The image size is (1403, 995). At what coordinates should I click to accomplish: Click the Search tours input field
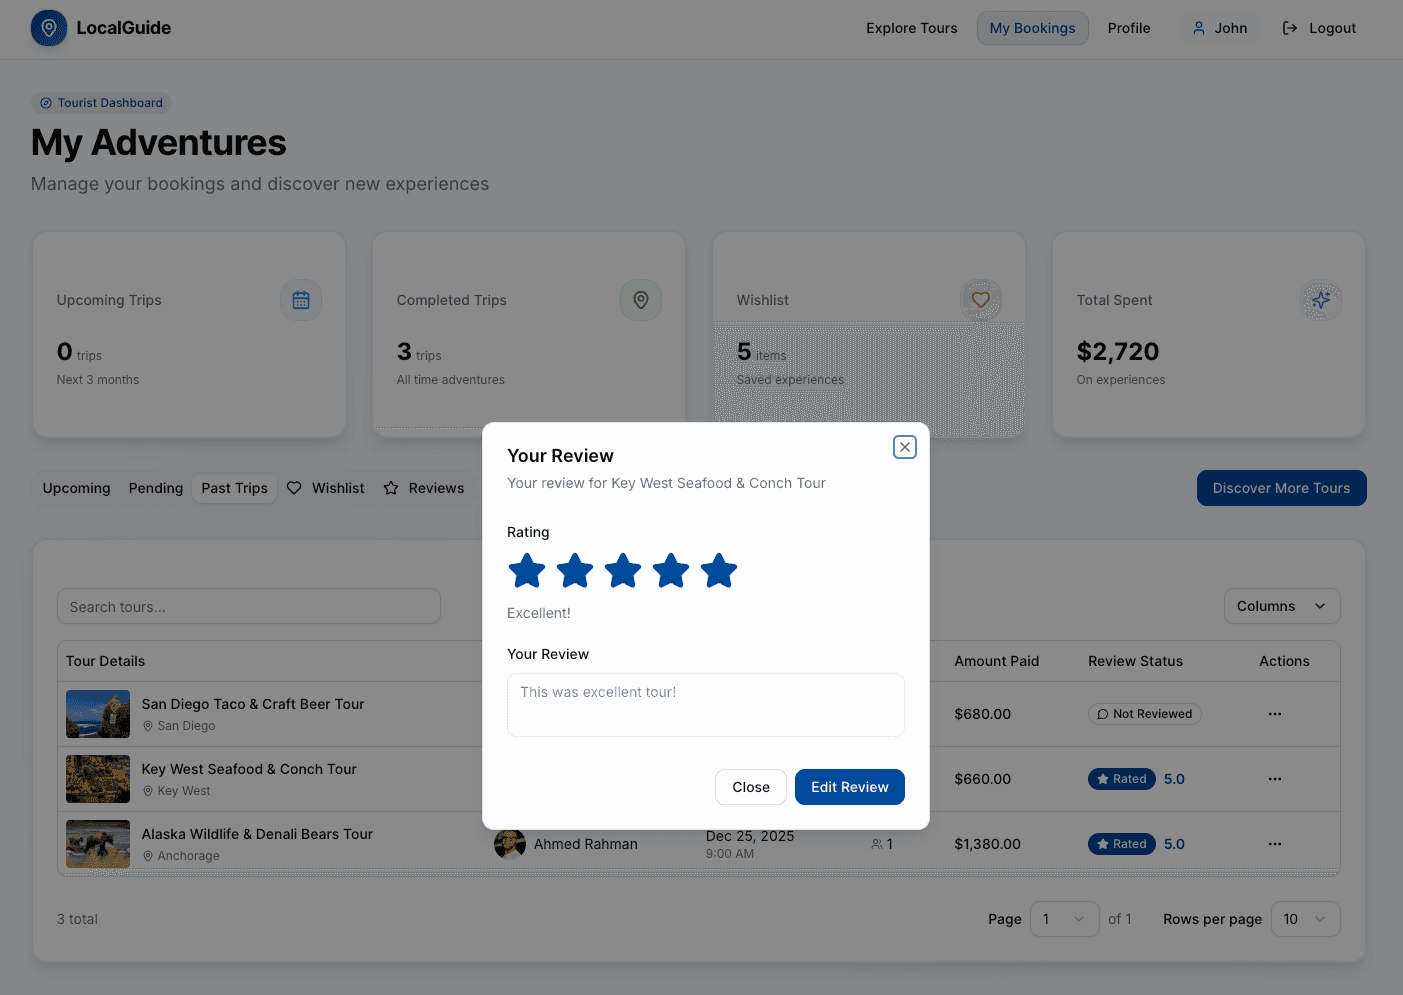248,606
